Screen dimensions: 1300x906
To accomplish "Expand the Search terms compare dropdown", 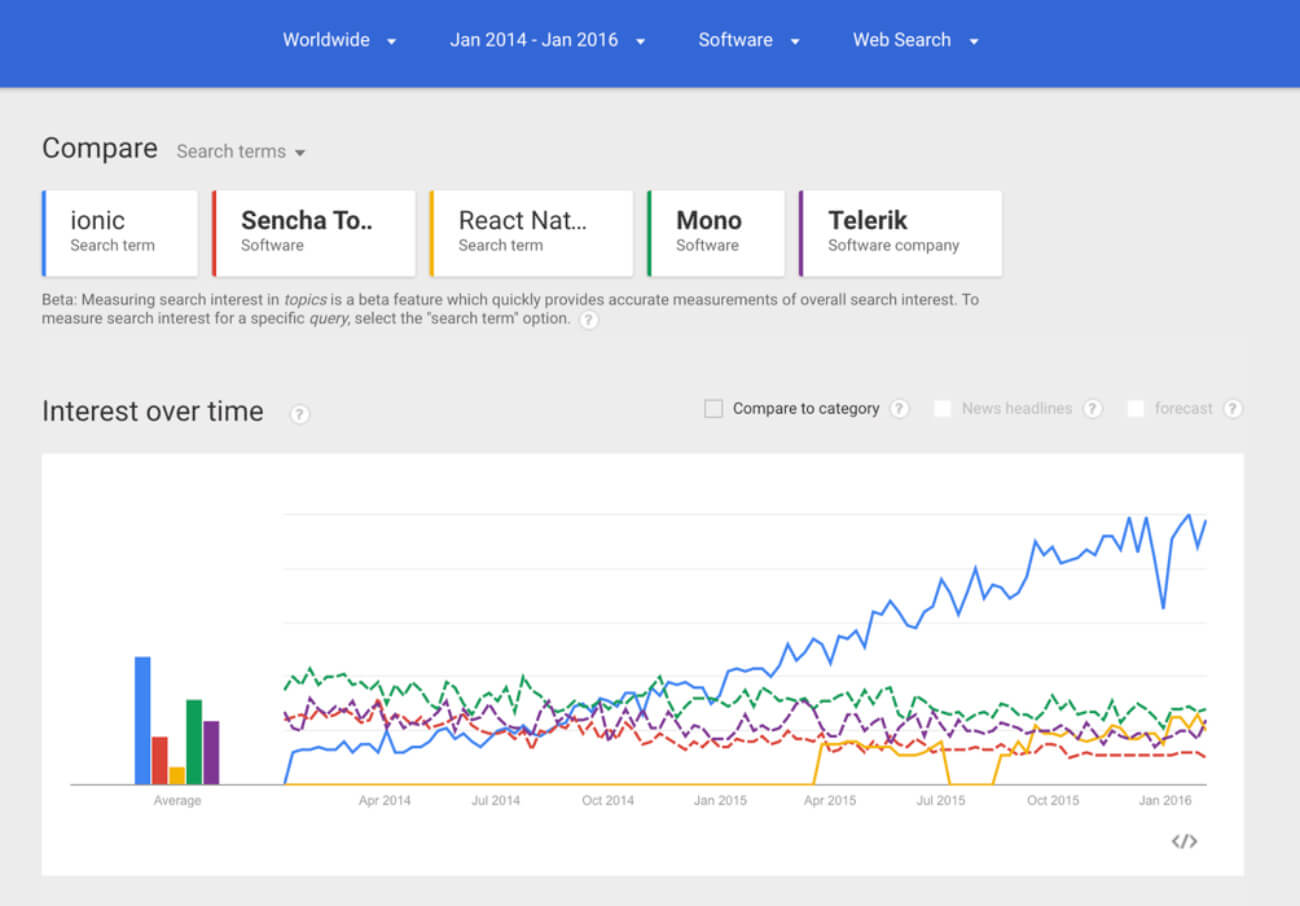I will [241, 152].
